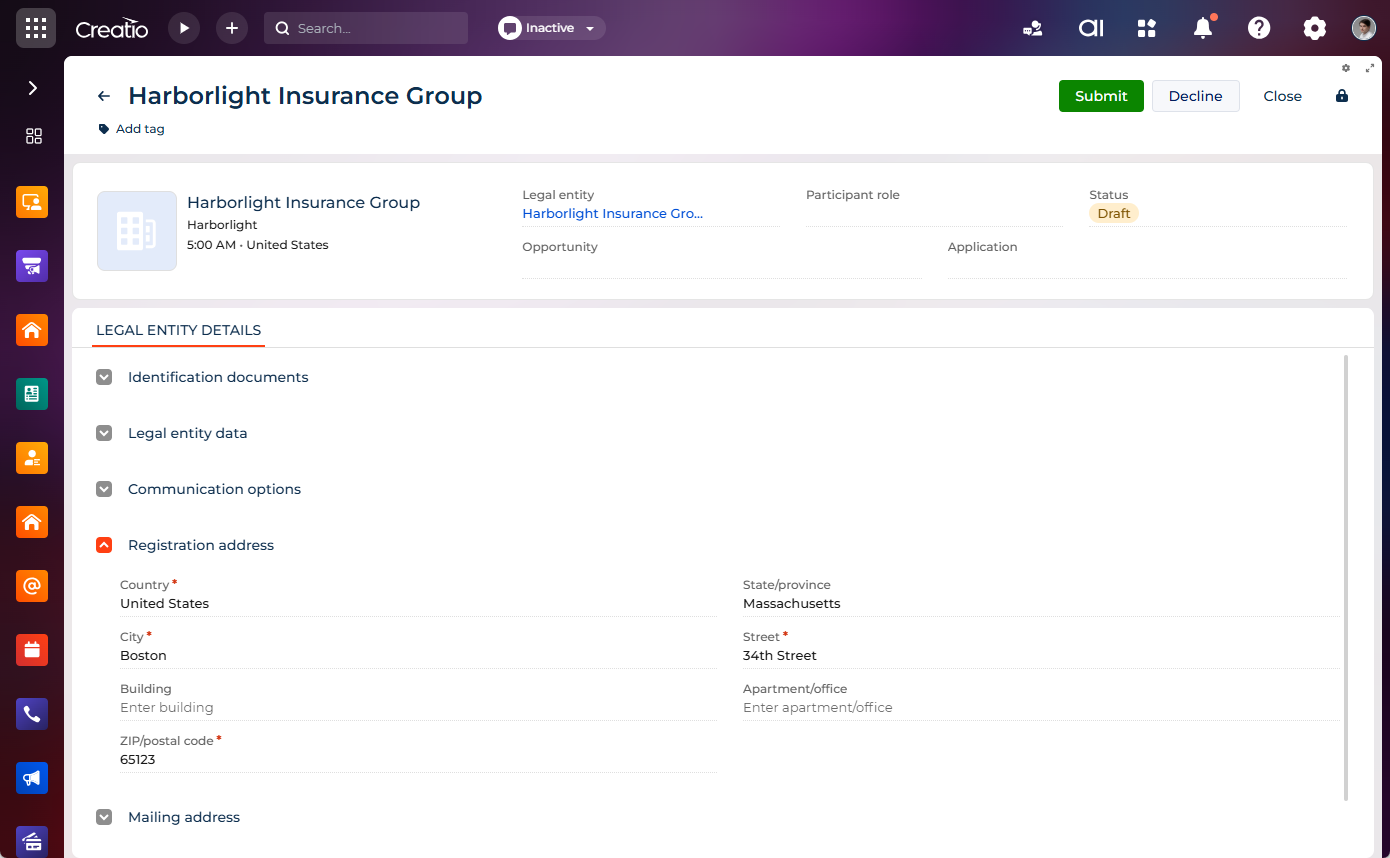Open the application hub widgets icon
Viewport: 1390px width, 858px height.
click(1147, 28)
